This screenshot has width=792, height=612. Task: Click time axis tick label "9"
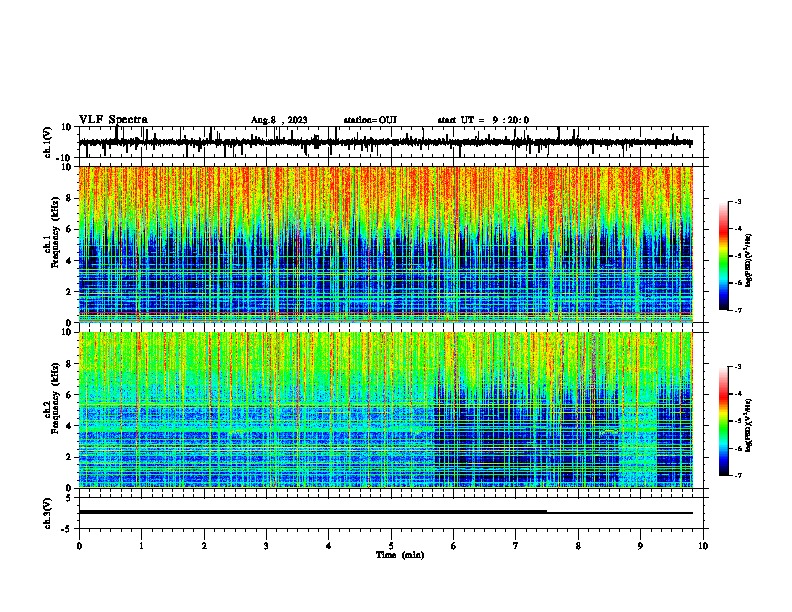pos(640,546)
